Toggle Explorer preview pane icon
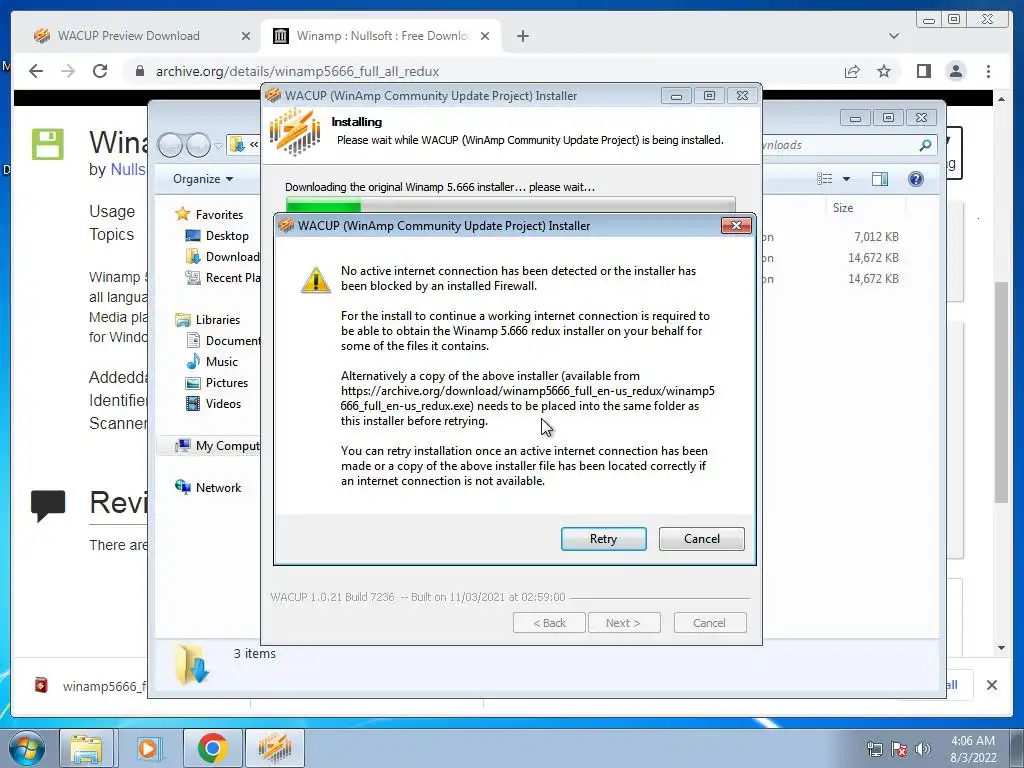 click(x=880, y=179)
